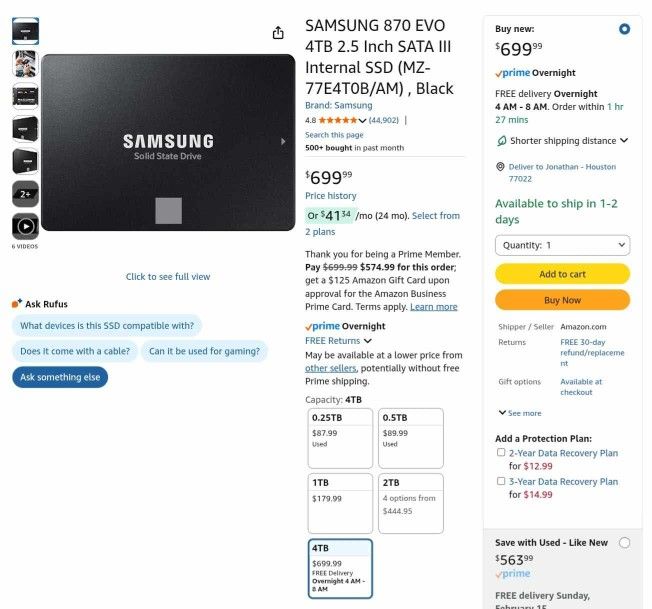
Task: Click the location pin delivery icon
Action: (500, 167)
